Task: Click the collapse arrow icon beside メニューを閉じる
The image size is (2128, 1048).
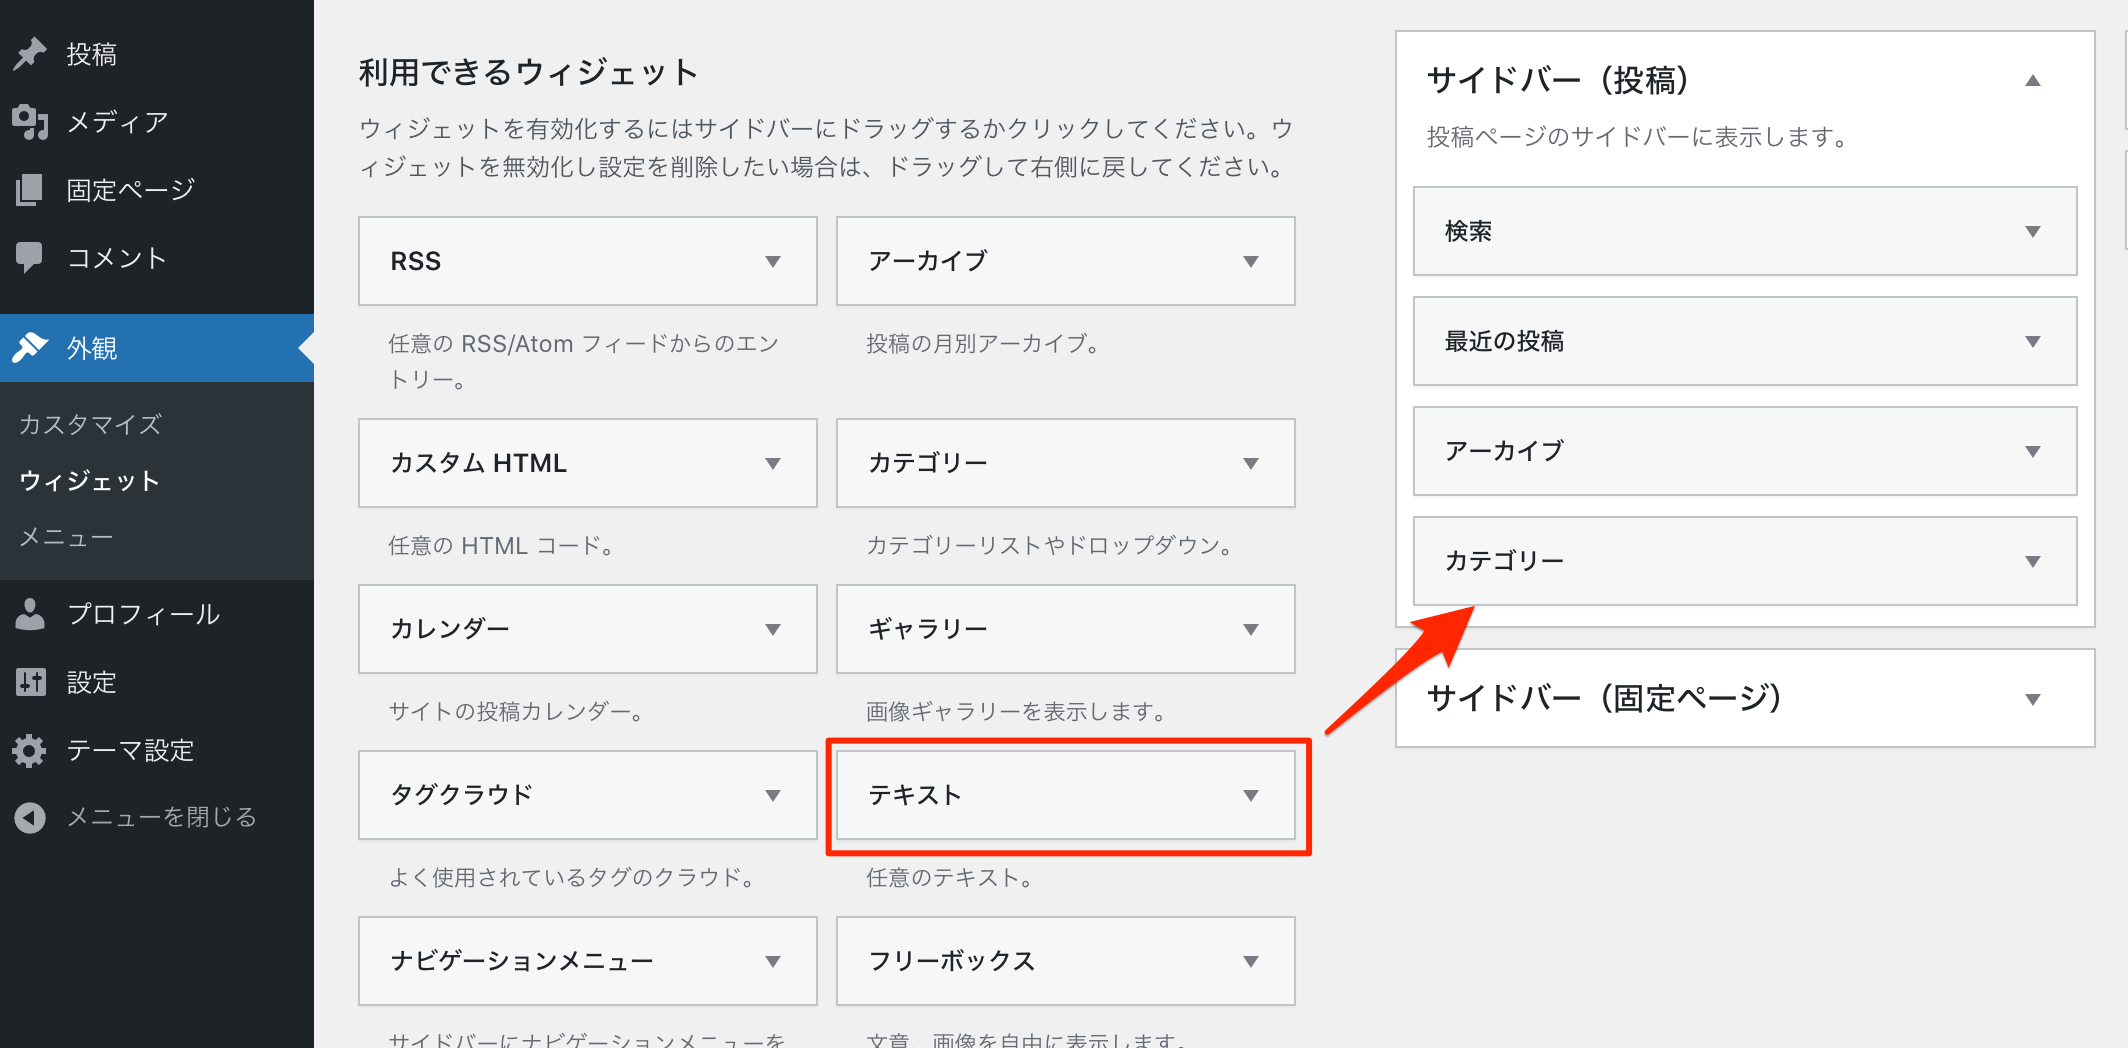Action: [x=30, y=818]
